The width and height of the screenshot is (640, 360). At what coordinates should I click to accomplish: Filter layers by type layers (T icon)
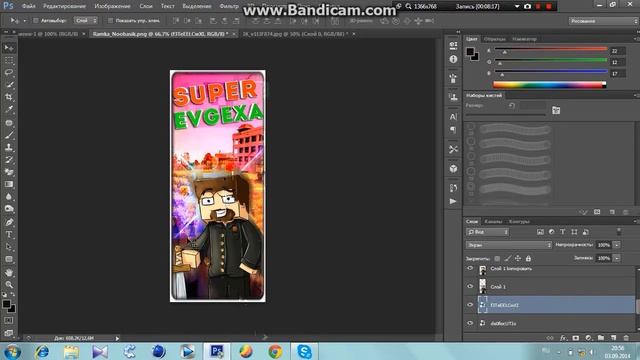[562, 232]
